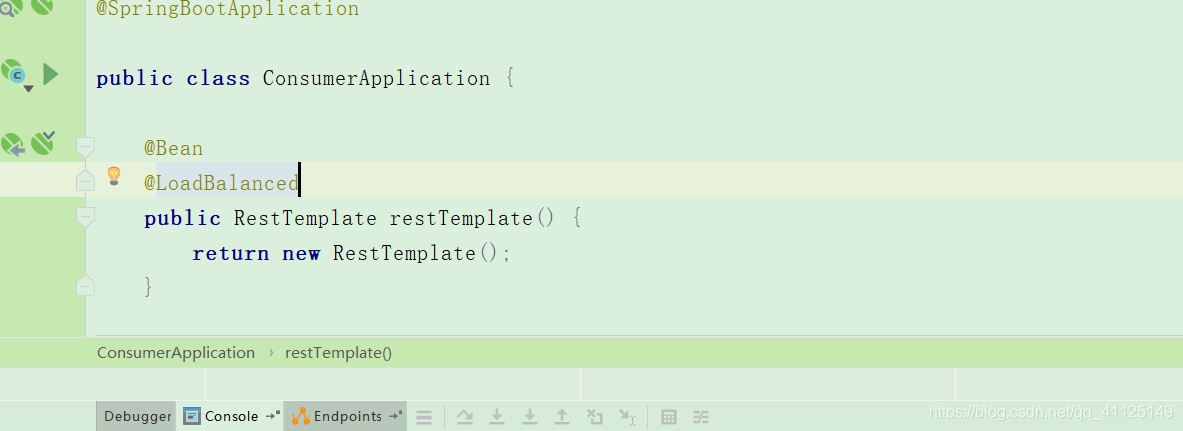This screenshot has width=1183, height=431.
Task: Click the green Run gutter arrow
Action: click(x=51, y=74)
